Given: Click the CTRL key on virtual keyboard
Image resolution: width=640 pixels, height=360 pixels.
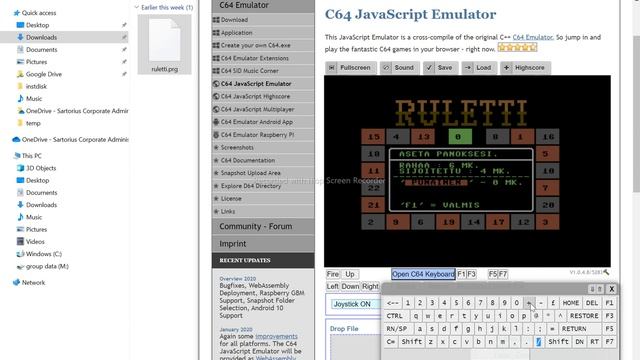Looking at the screenshot, I should (x=394, y=316).
